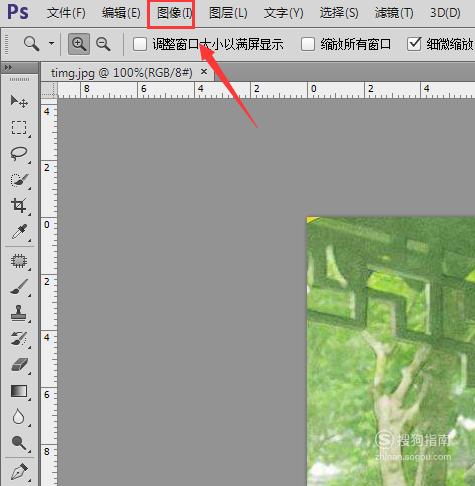Click the toolbar grip handle
The width and height of the screenshot is (475, 486).
point(19,79)
